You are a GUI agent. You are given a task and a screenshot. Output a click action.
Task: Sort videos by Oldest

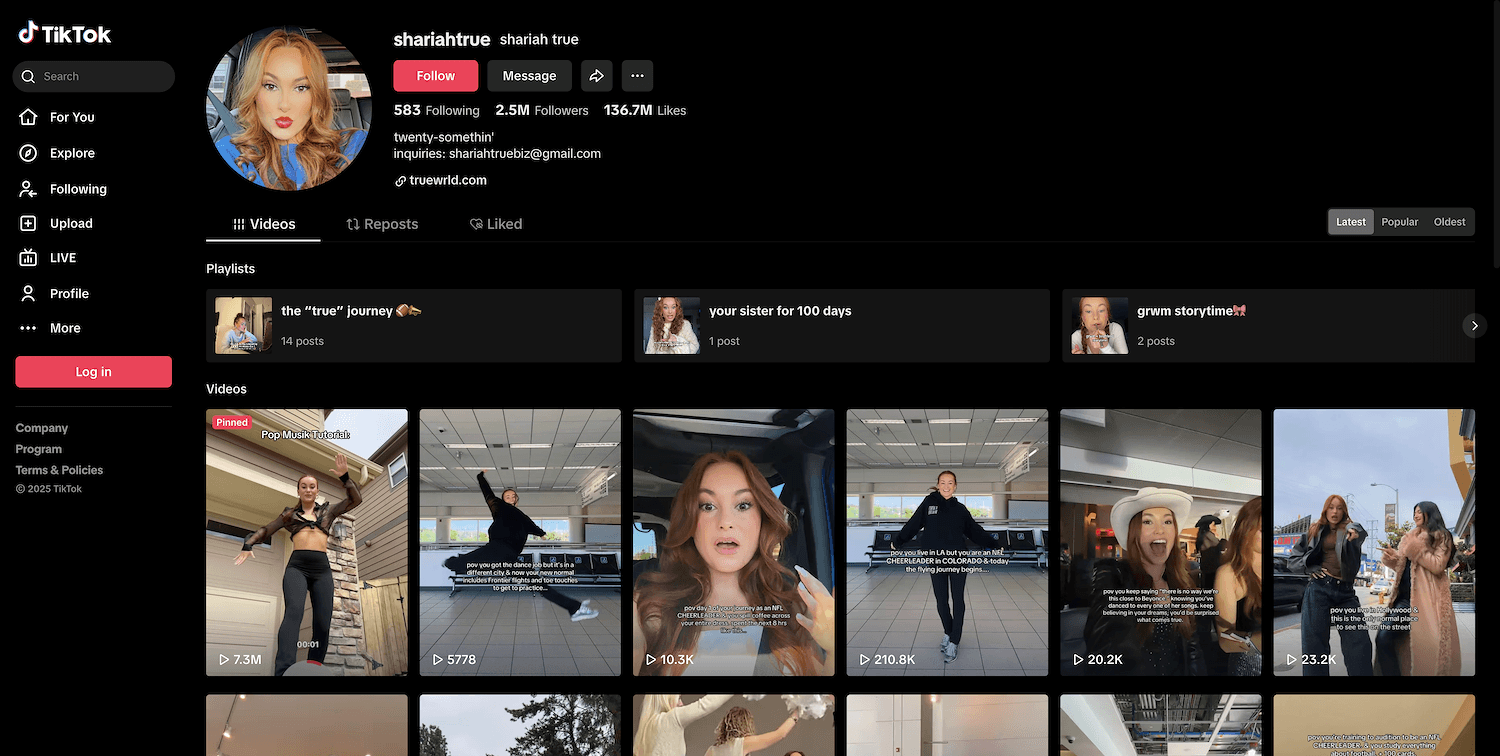[x=1449, y=222]
